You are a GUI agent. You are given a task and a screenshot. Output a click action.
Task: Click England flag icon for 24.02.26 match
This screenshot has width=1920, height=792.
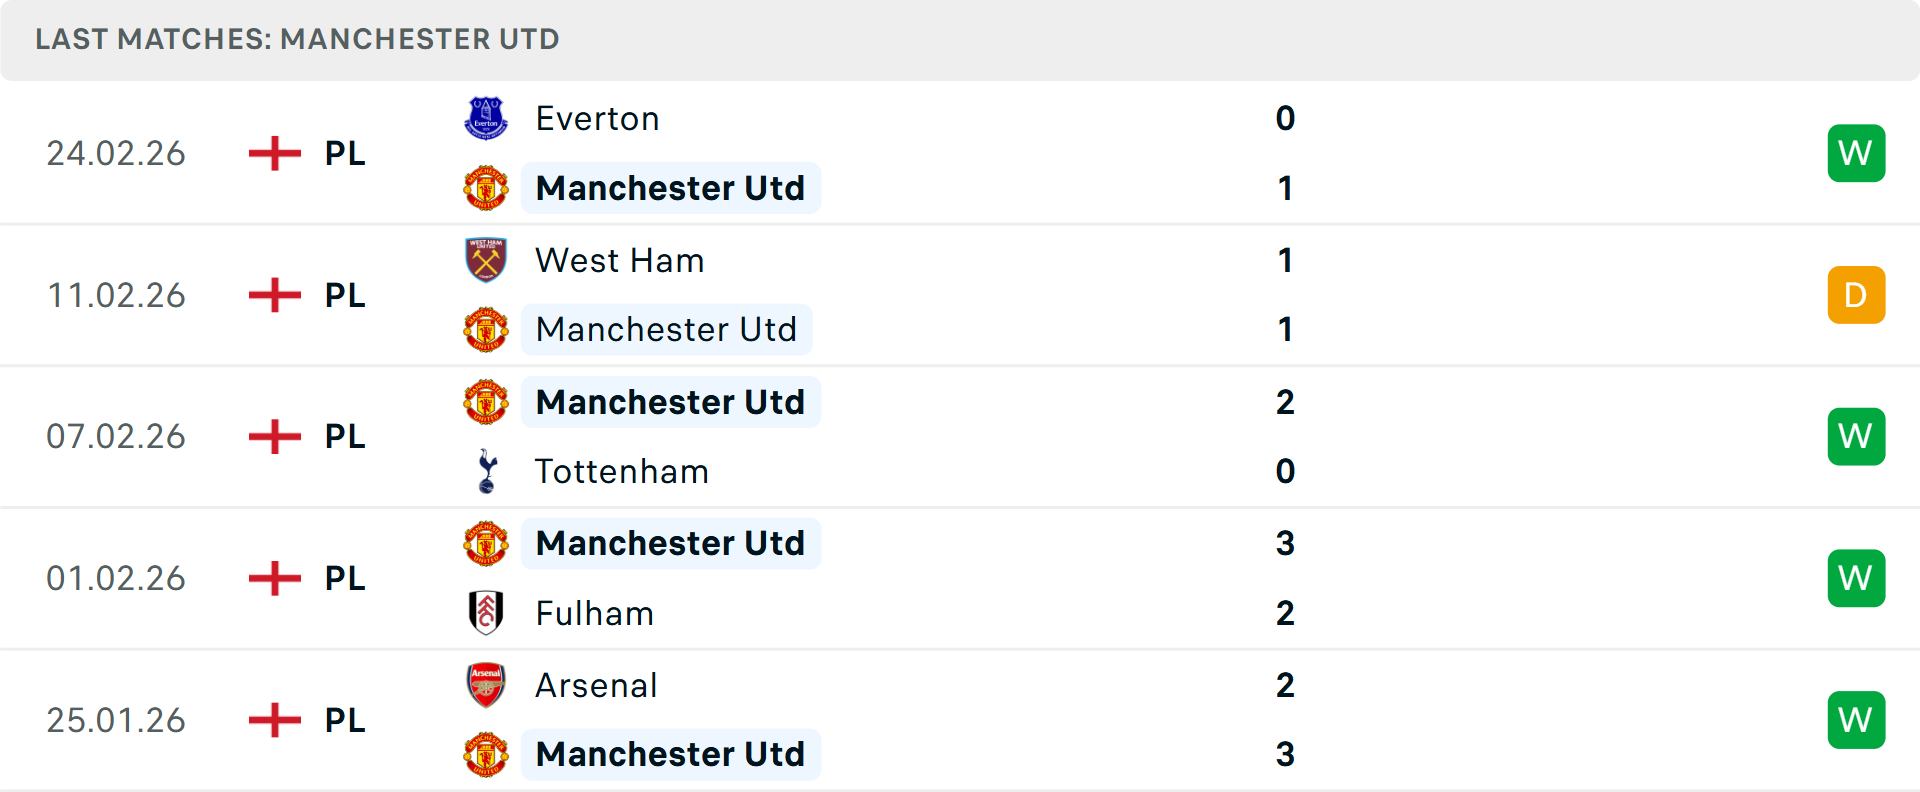(275, 153)
